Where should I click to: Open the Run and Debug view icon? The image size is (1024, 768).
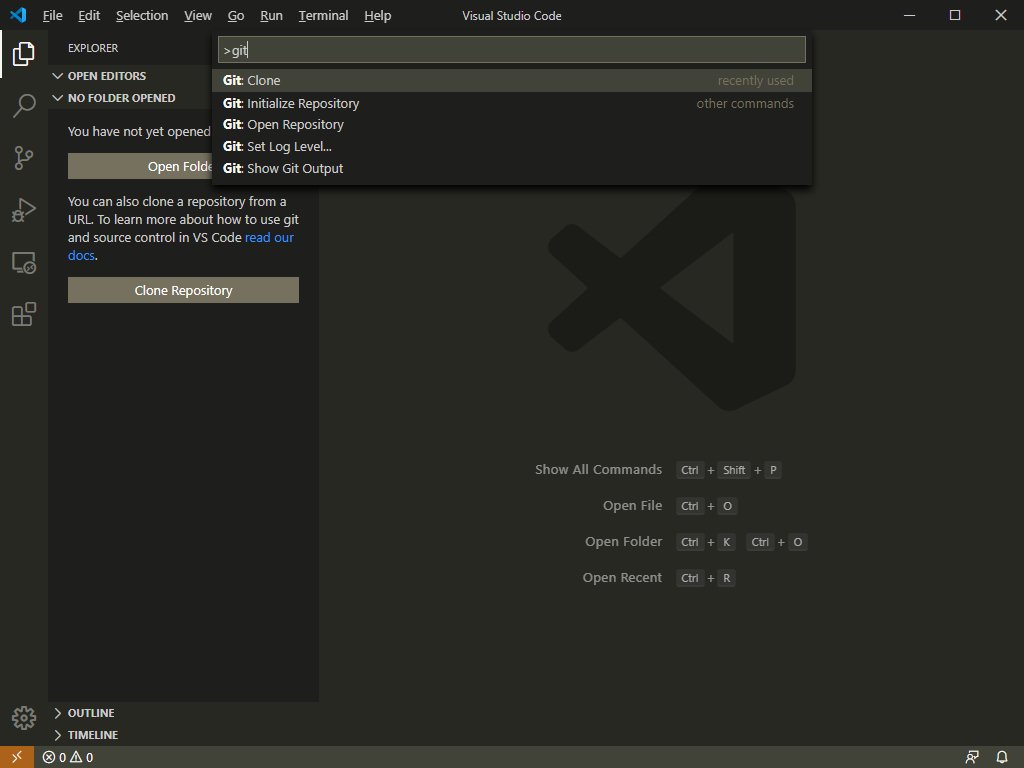pyautogui.click(x=24, y=210)
